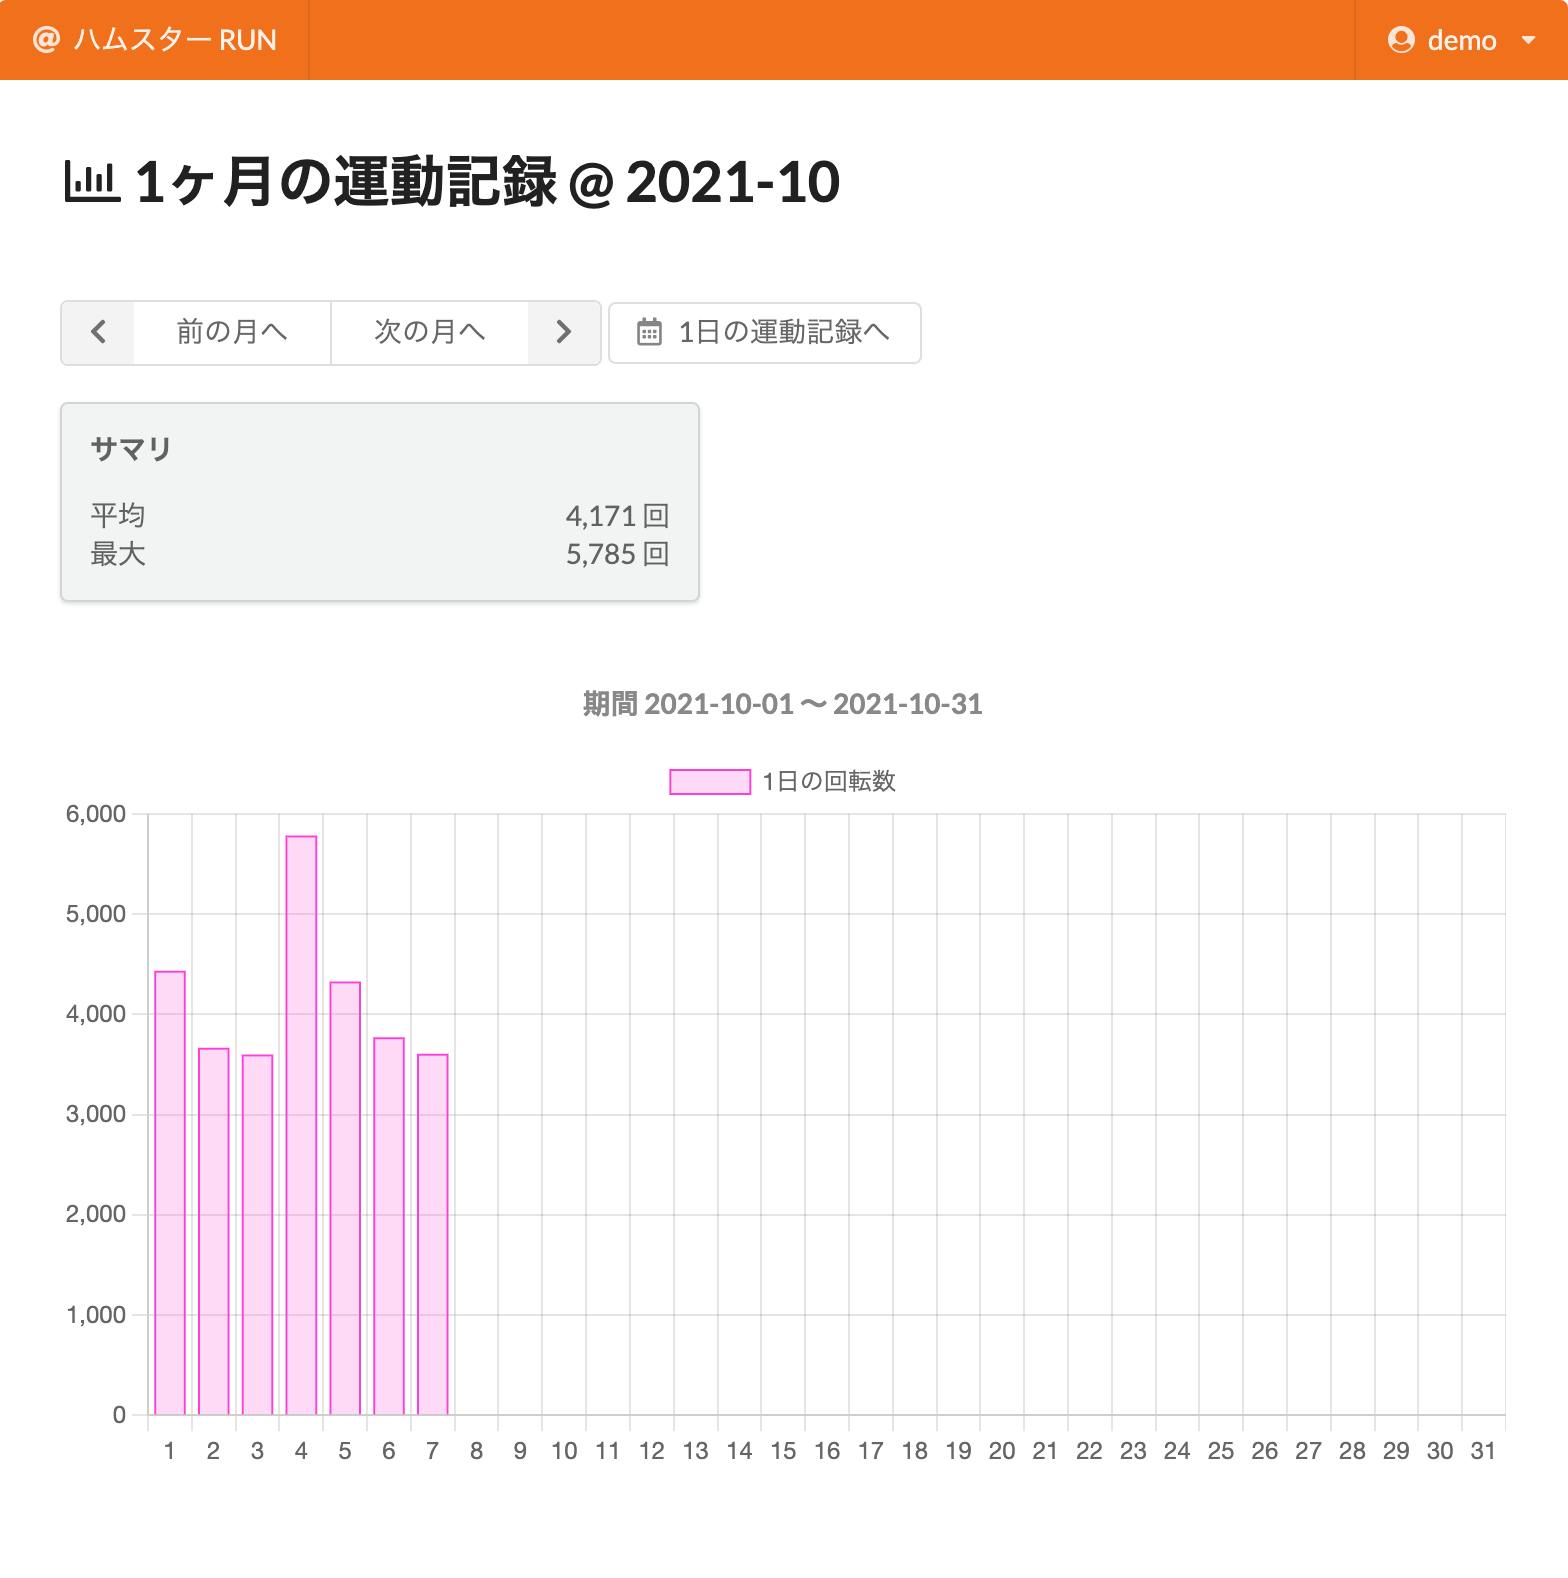Click the demo user avatar icon

1401,40
